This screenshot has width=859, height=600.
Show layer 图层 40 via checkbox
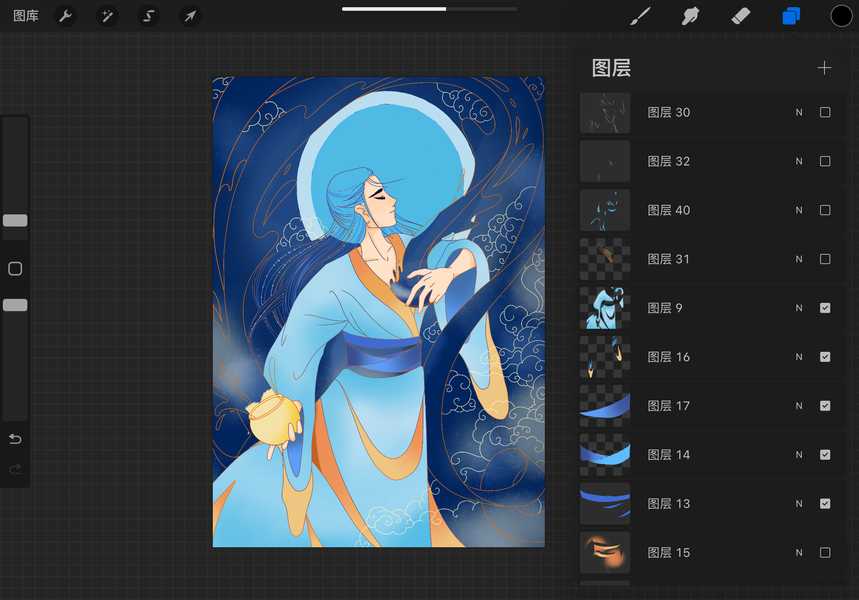pyautogui.click(x=825, y=210)
